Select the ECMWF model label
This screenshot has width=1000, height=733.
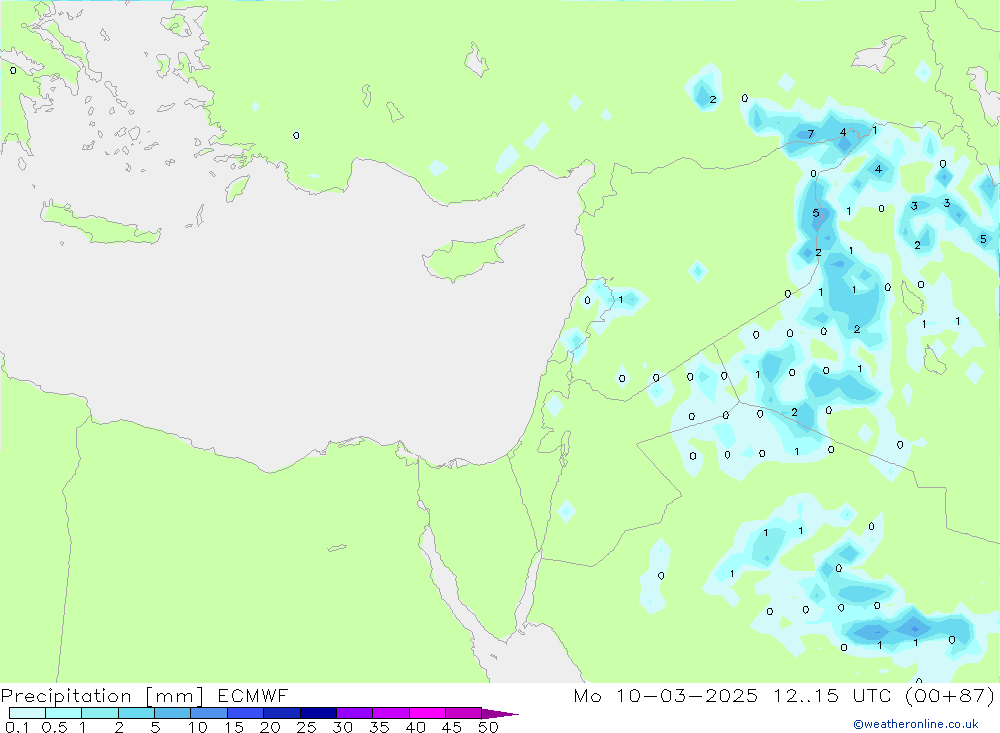tap(253, 696)
